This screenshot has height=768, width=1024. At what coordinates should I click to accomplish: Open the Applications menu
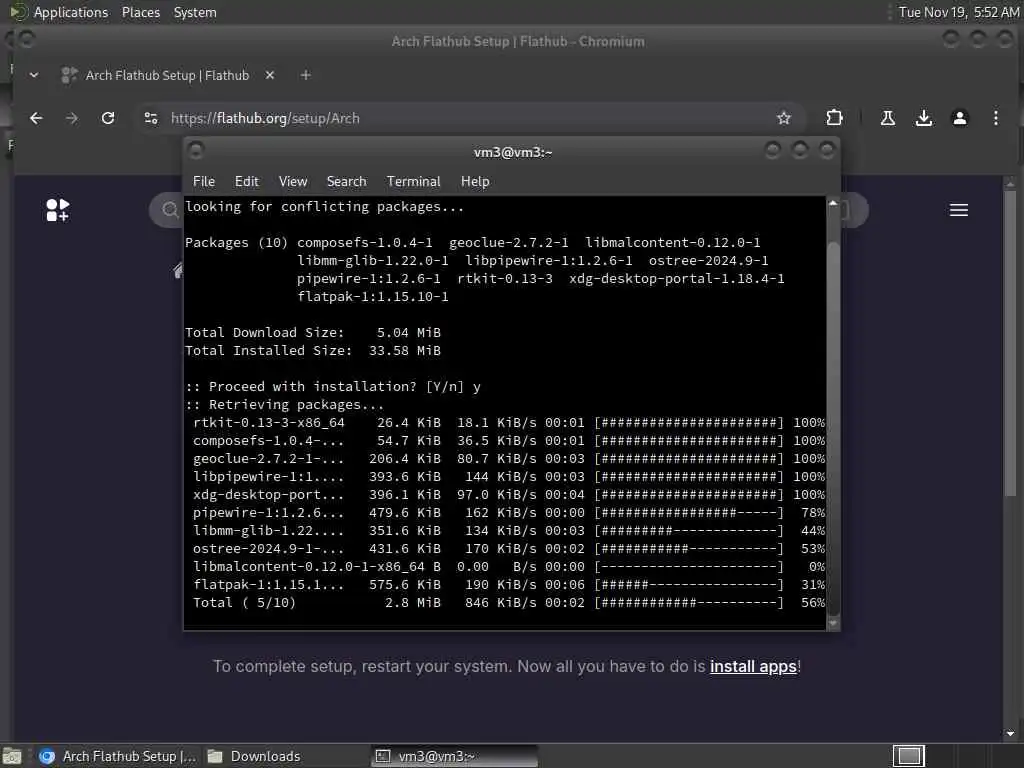71,12
